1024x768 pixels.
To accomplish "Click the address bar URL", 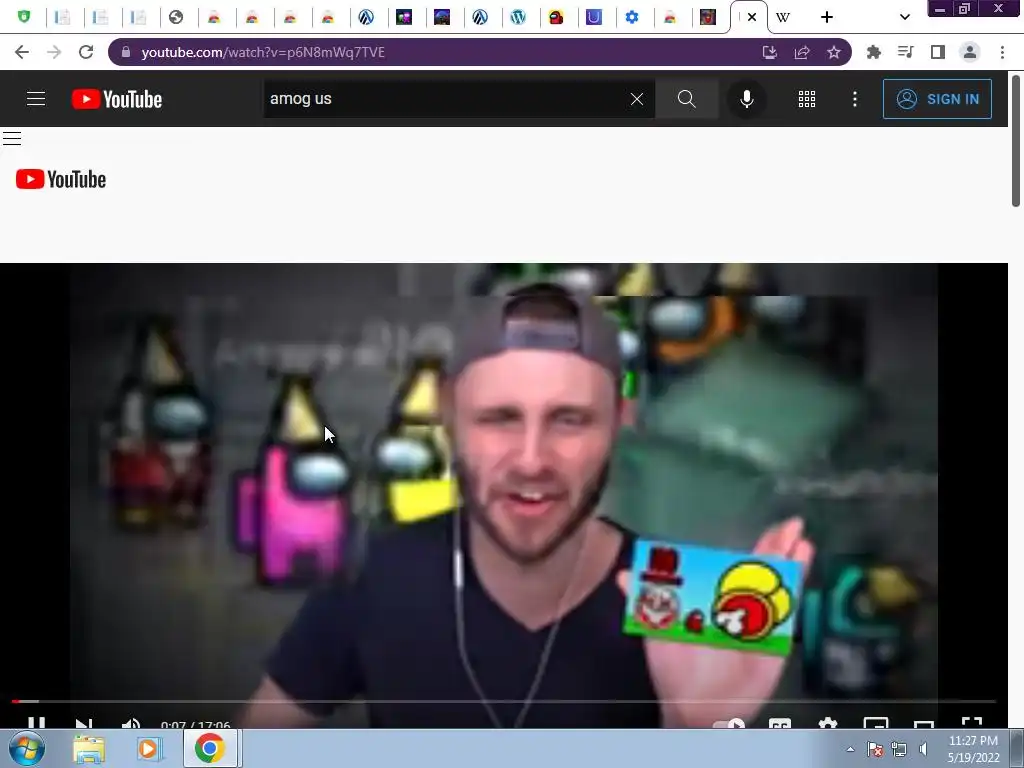I will [263, 52].
